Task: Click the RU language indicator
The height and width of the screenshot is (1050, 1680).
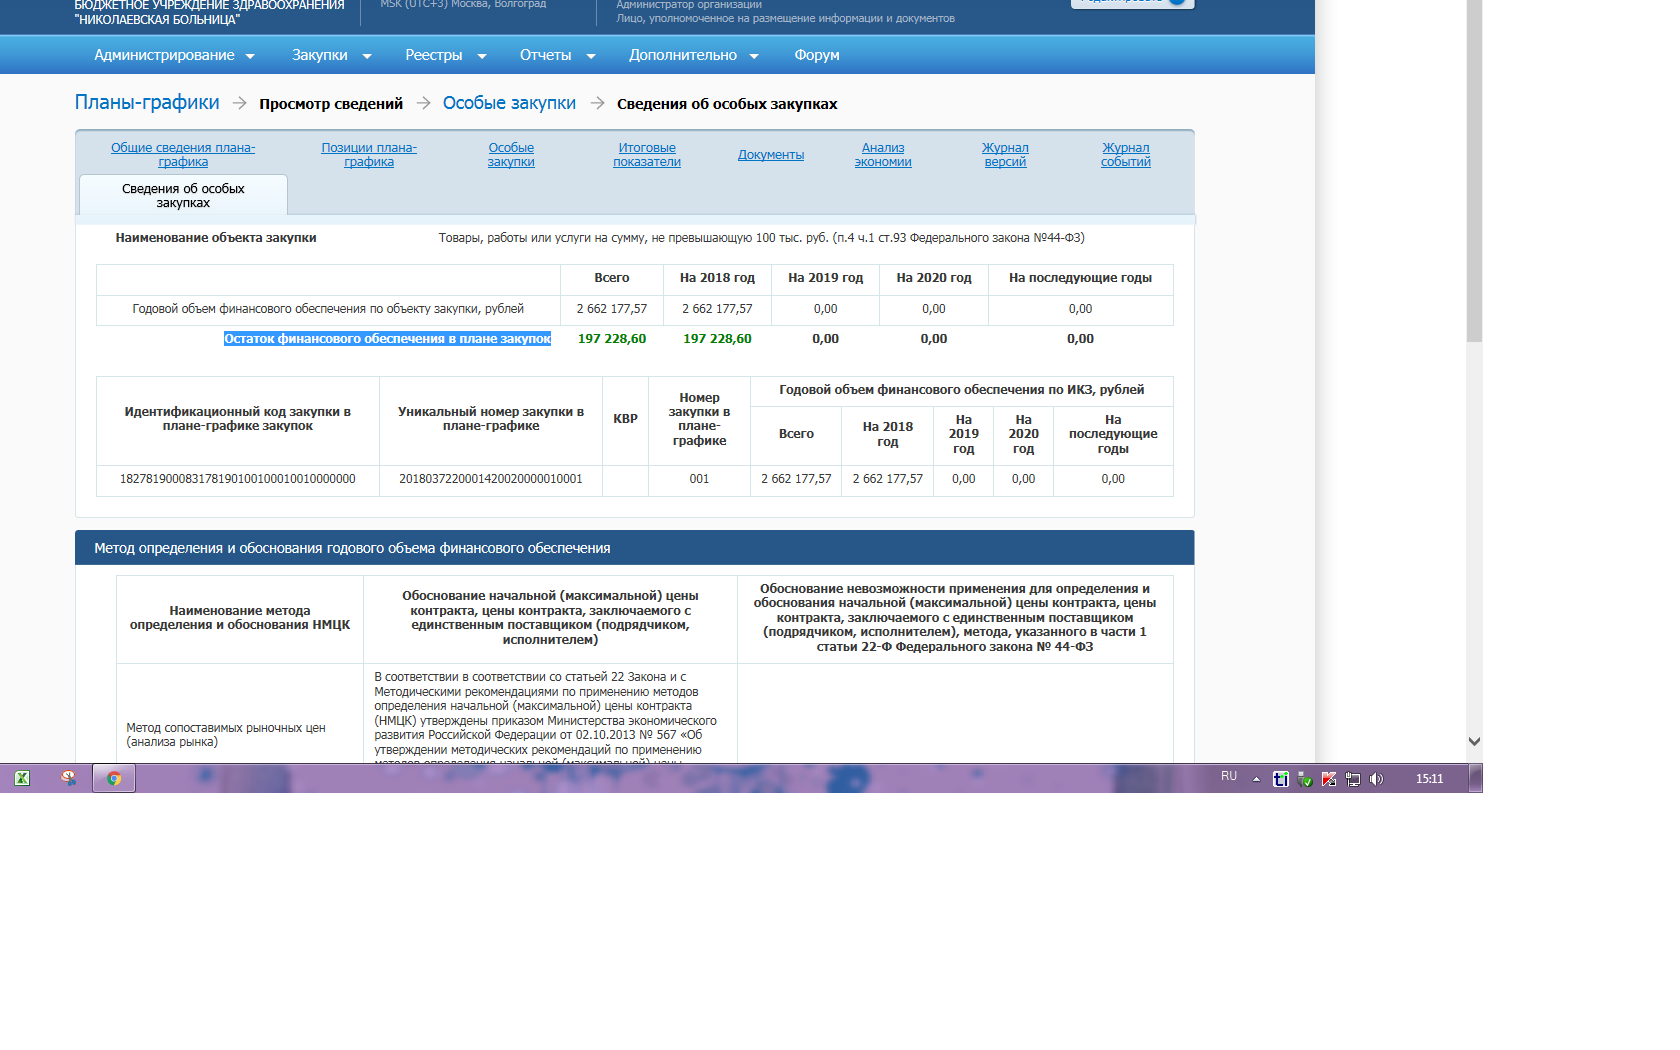Action: coord(1229,777)
